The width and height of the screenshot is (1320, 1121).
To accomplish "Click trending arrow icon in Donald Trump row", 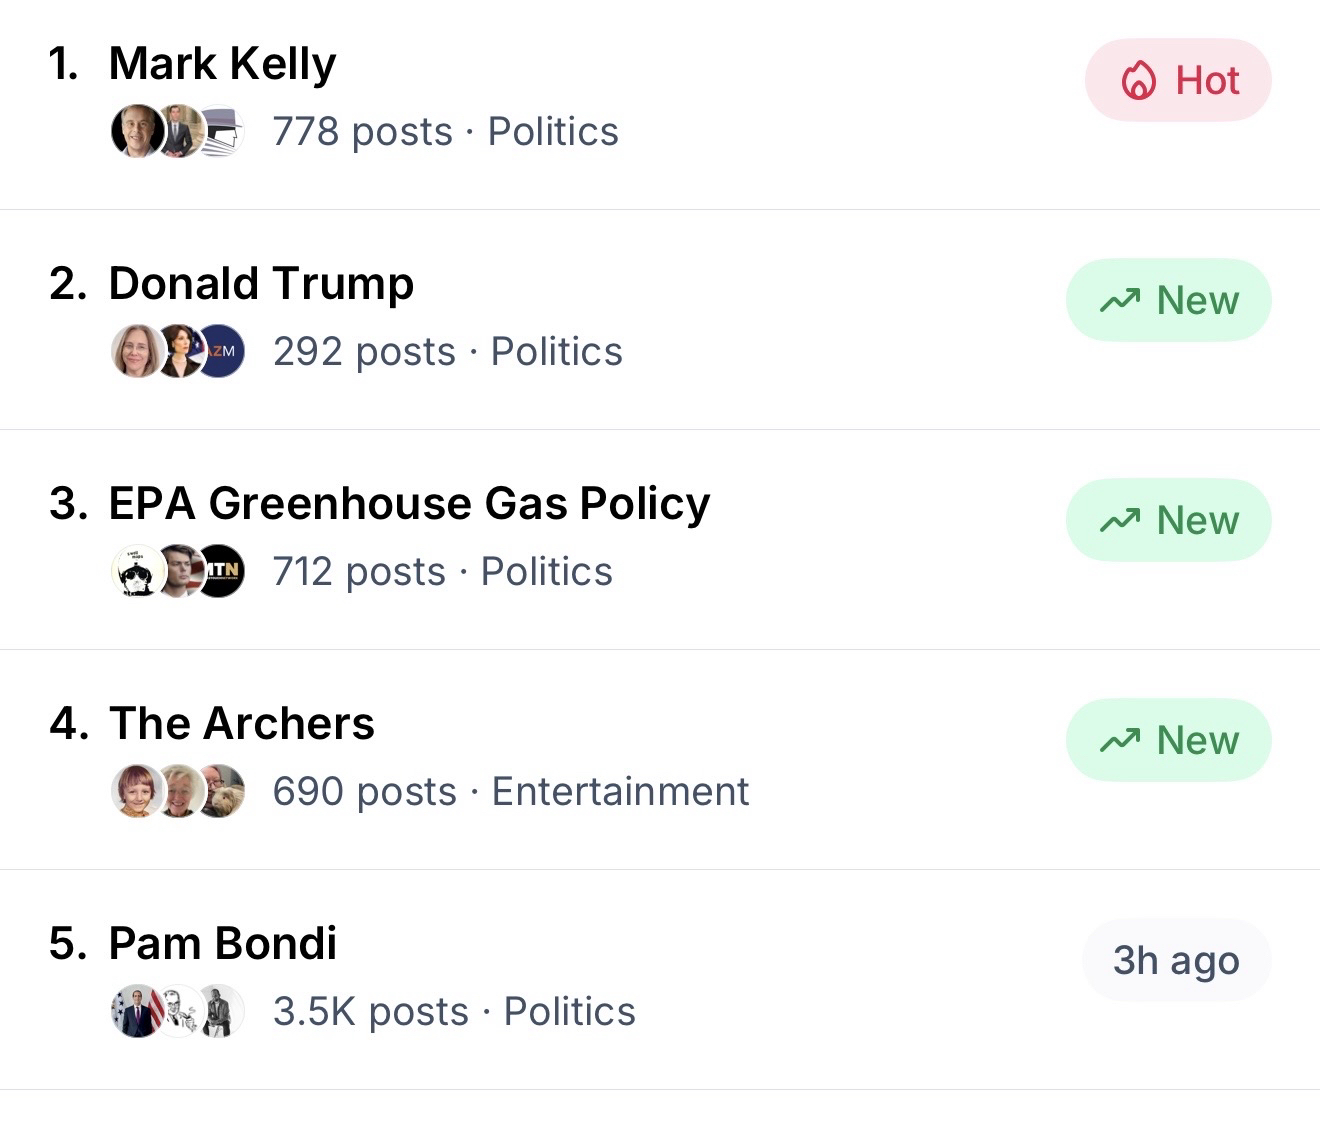I will click(1120, 301).
